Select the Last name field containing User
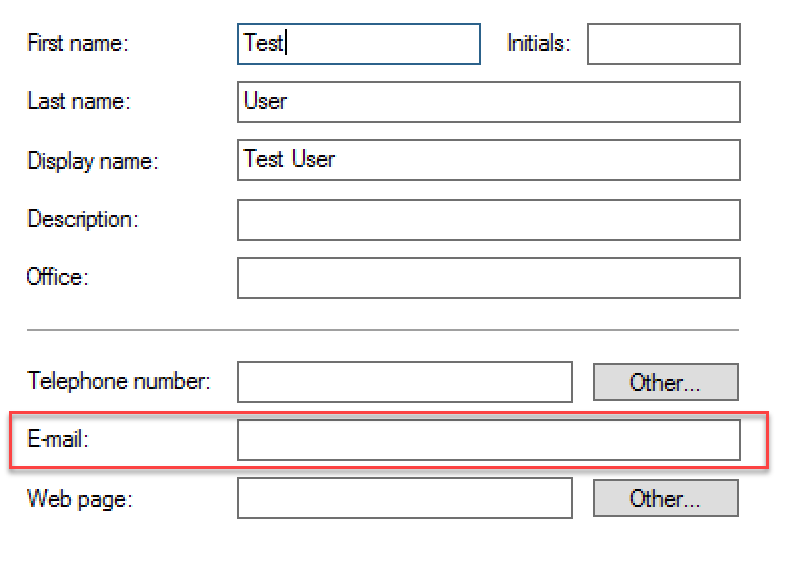The width and height of the screenshot is (788, 576). (488, 102)
